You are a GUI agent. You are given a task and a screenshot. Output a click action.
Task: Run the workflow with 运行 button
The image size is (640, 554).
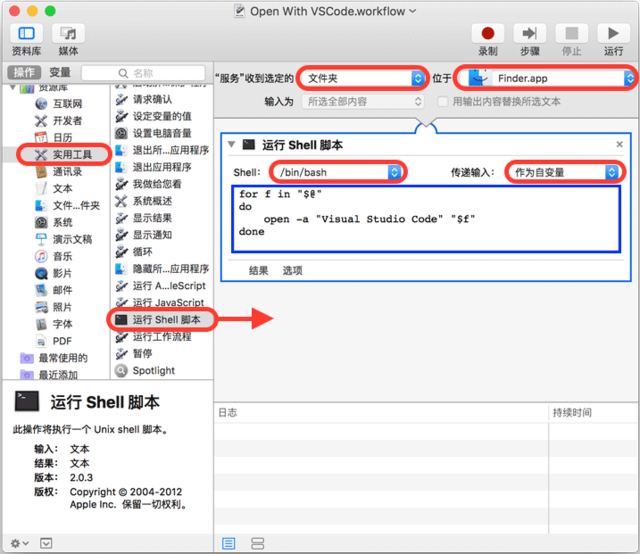(x=613, y=33)
